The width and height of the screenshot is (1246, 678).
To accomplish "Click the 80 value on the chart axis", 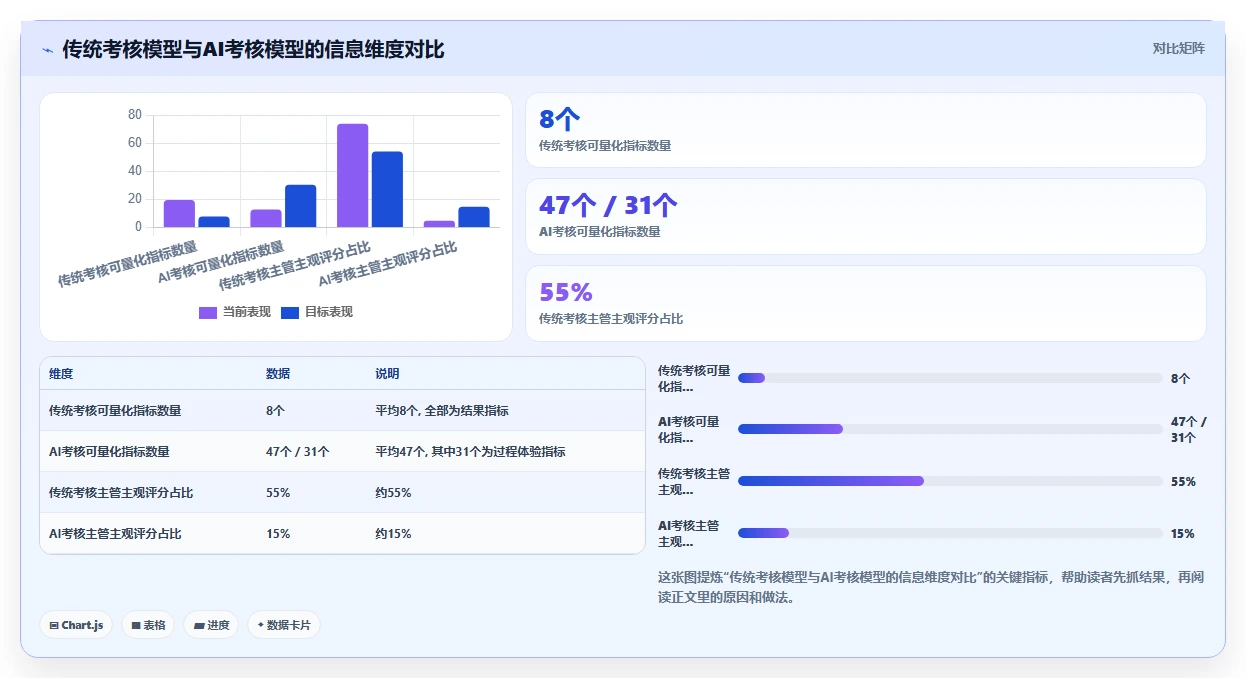I will click(135, 115).
